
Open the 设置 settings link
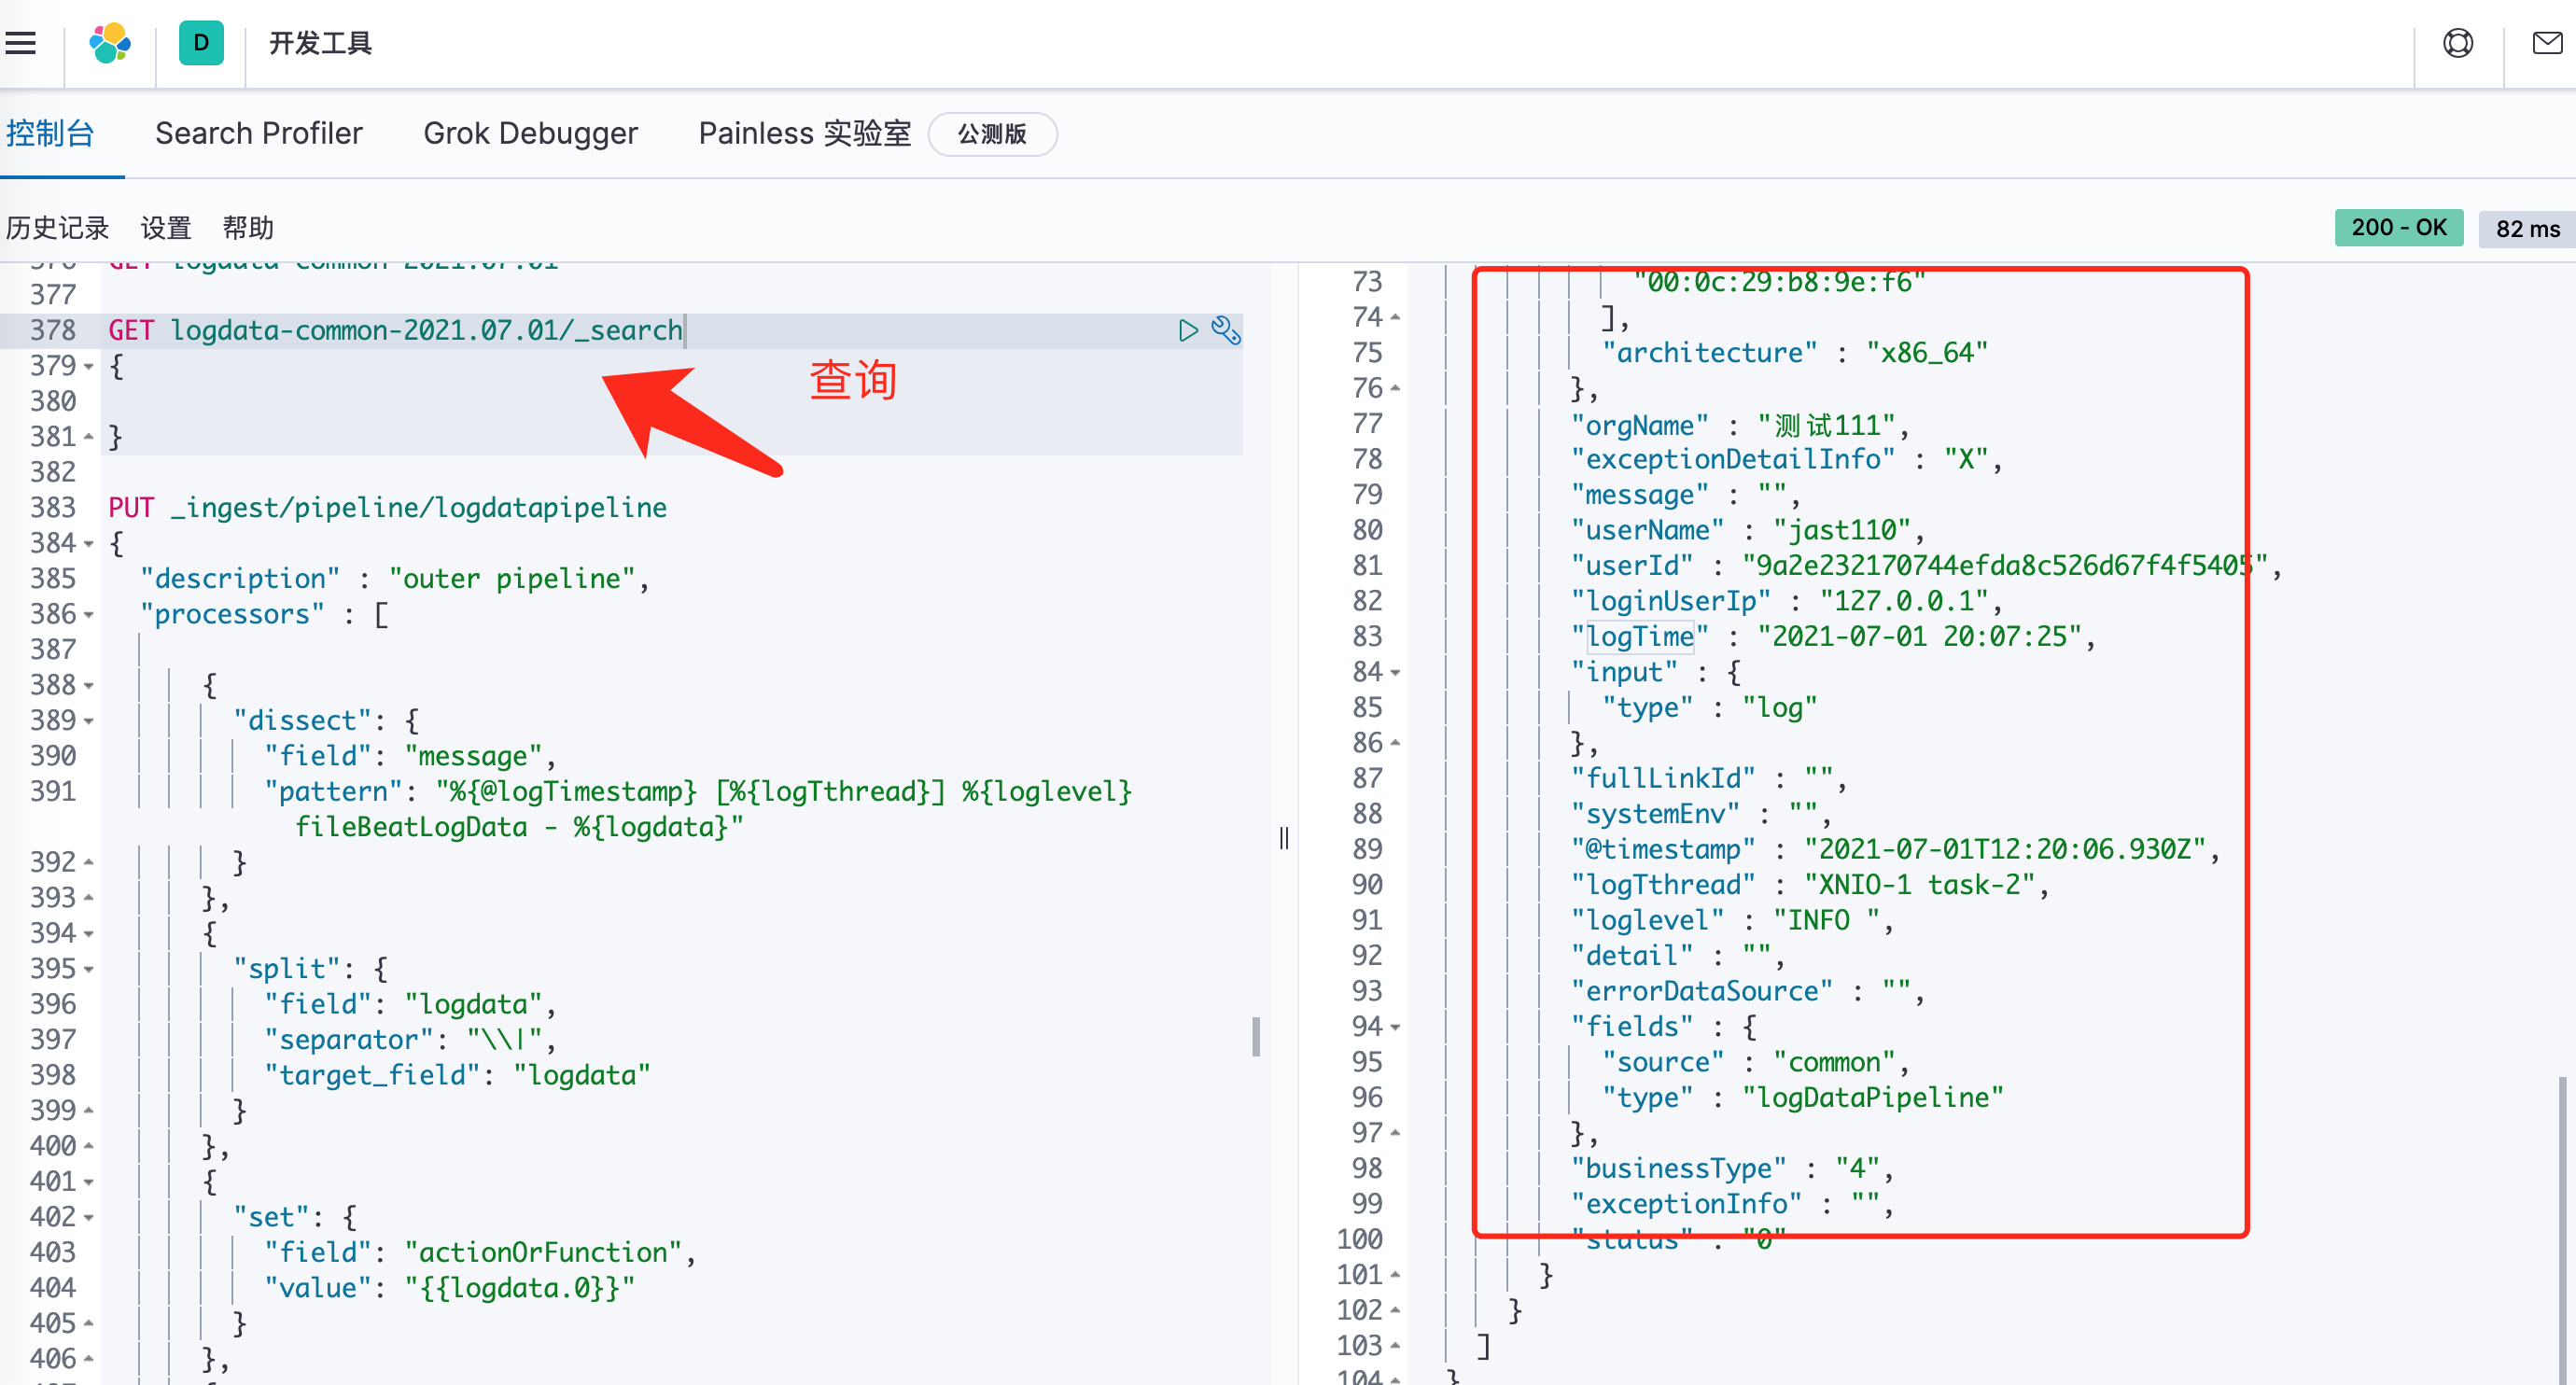click(x=165, y=228)
